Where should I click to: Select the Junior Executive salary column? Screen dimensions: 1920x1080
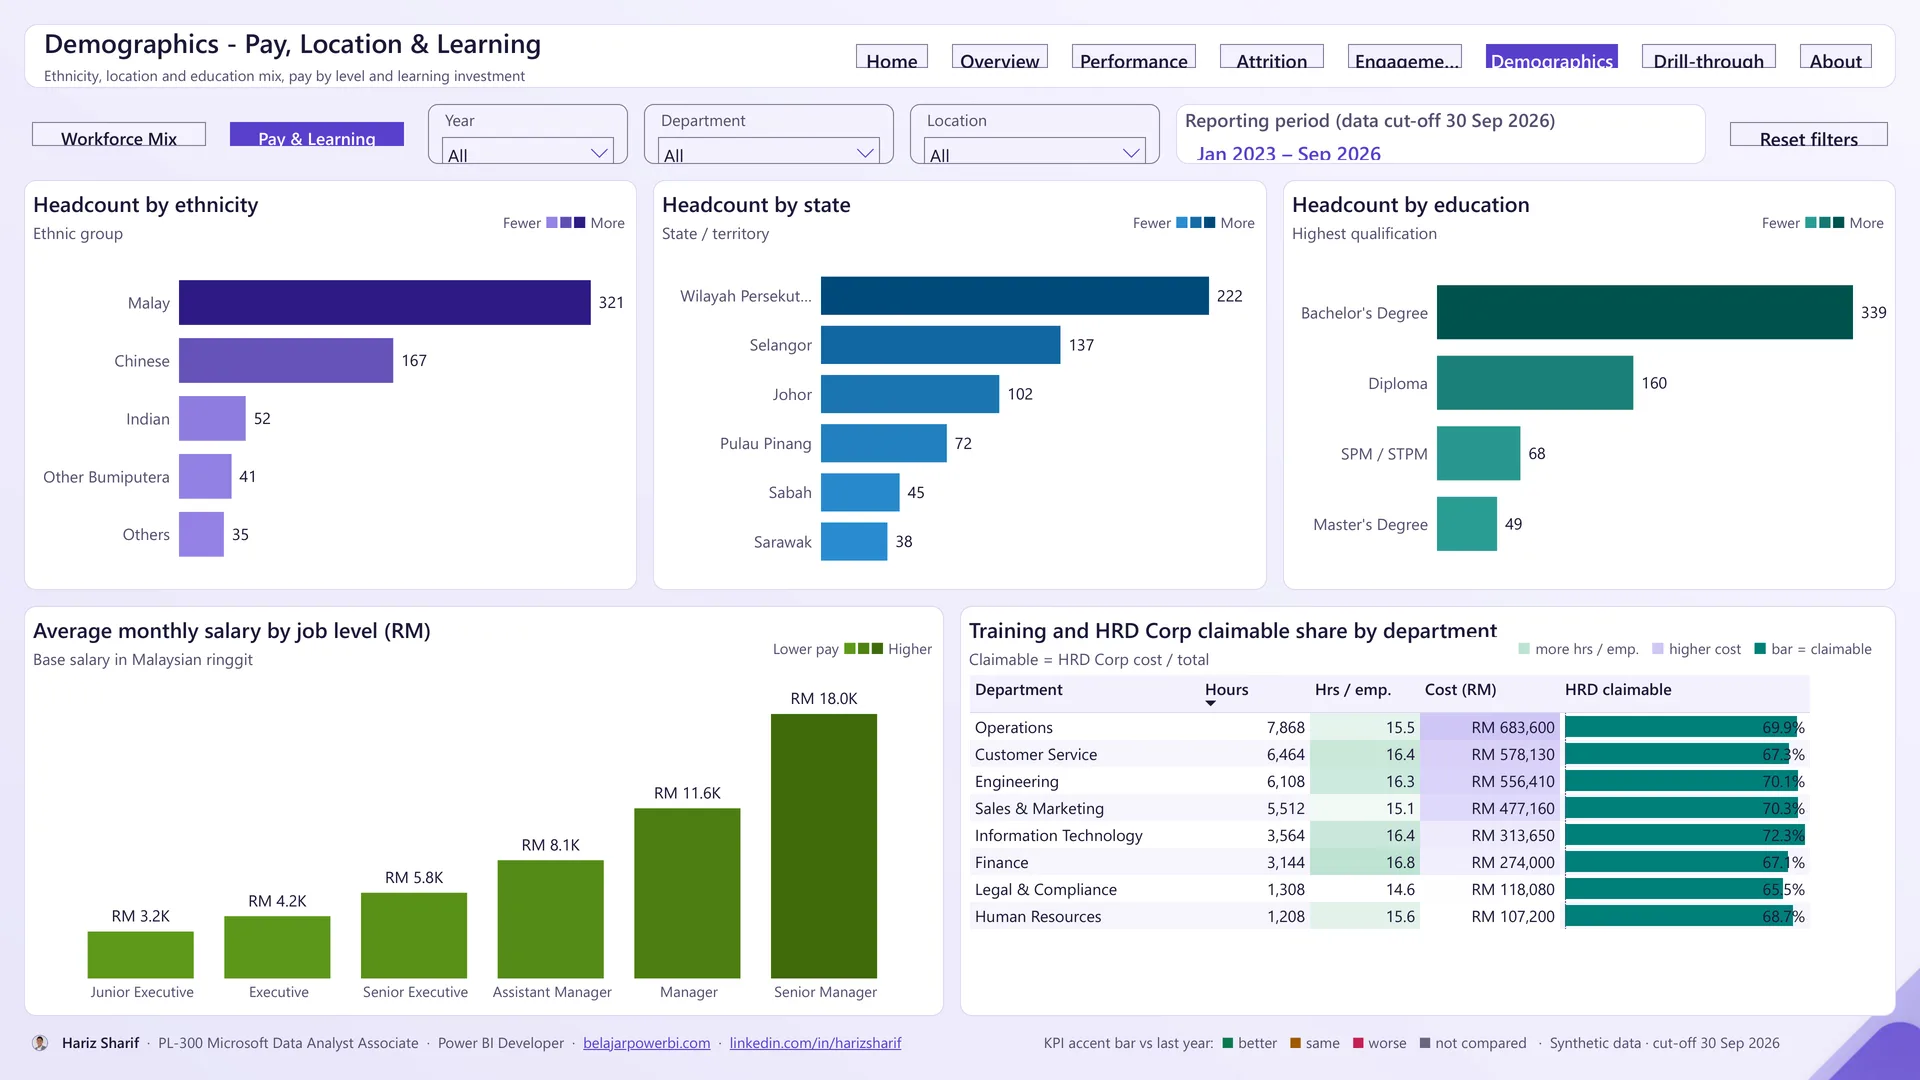click(140, 955)
